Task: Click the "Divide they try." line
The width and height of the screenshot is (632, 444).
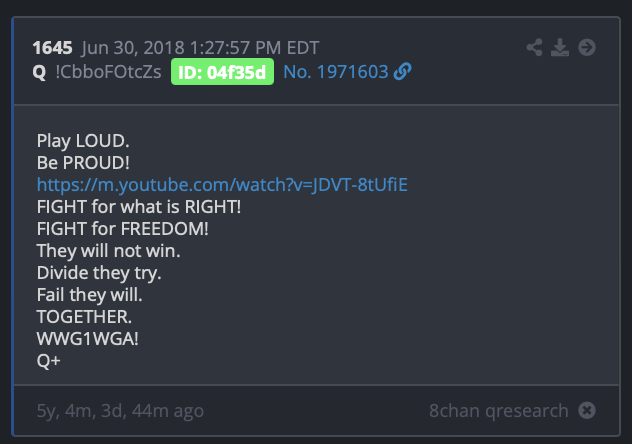Action: (99, 273)
